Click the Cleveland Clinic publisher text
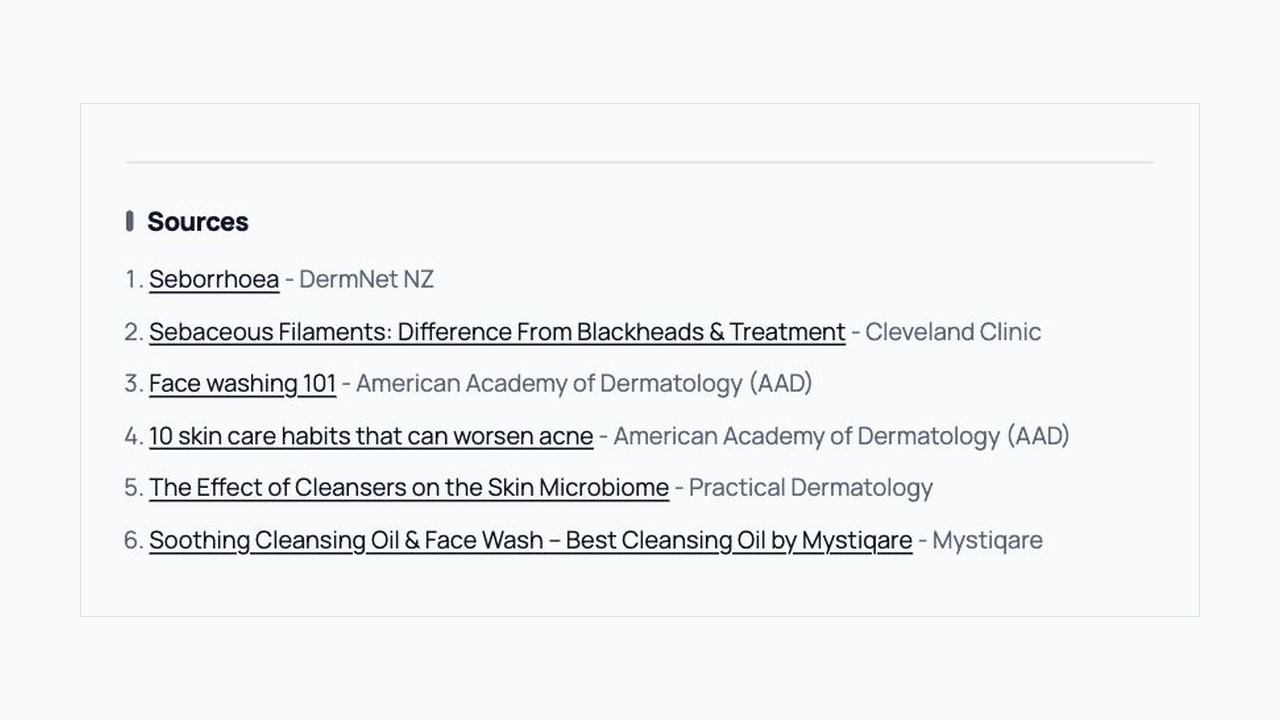 953,331
